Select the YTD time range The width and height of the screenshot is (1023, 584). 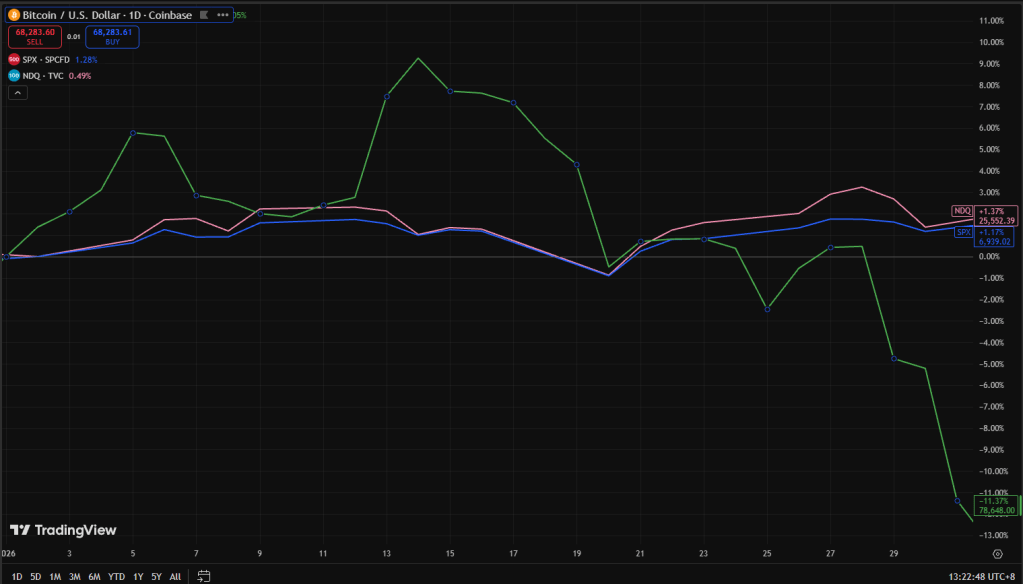[116, 576]
